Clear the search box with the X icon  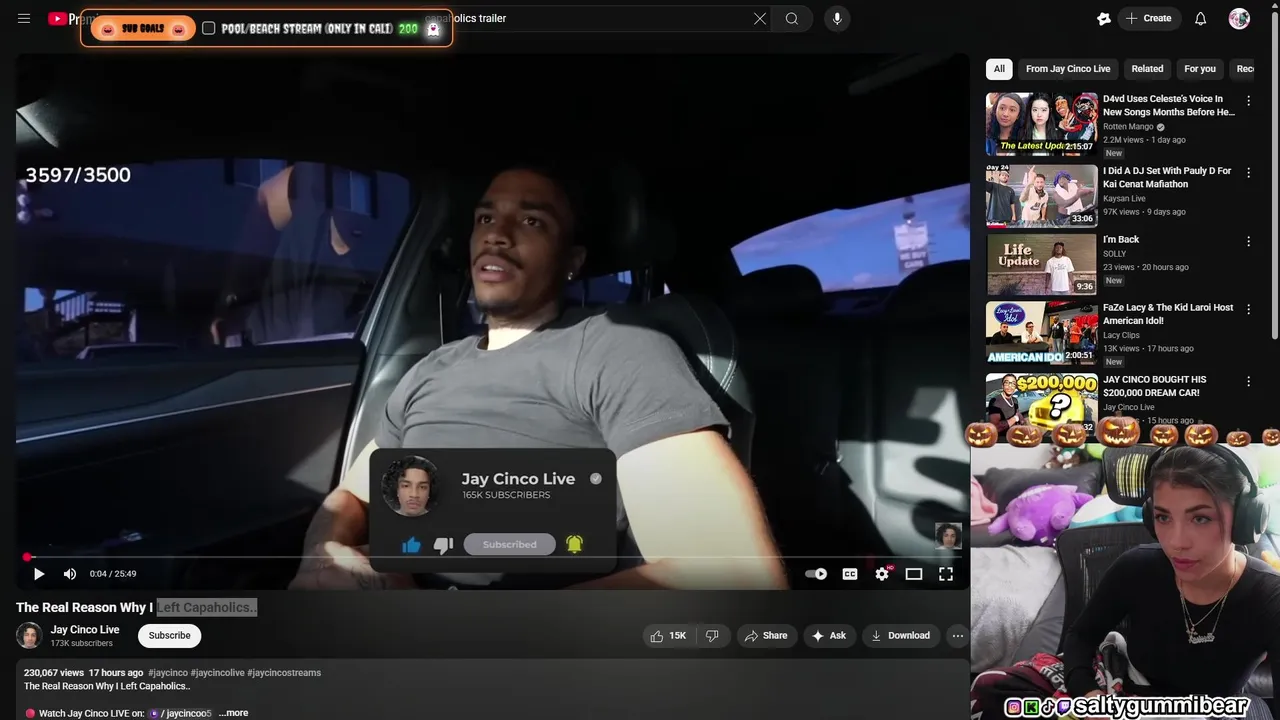[760, 18]
